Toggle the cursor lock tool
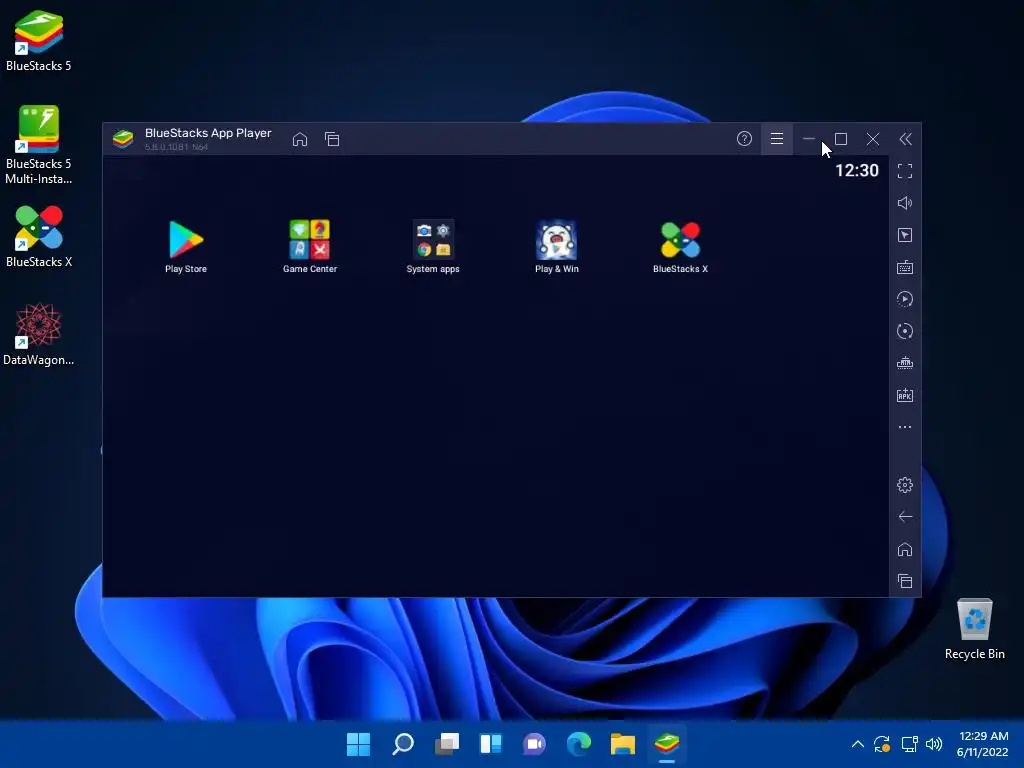Screen dimensions: 1024x768 point(904,235)
